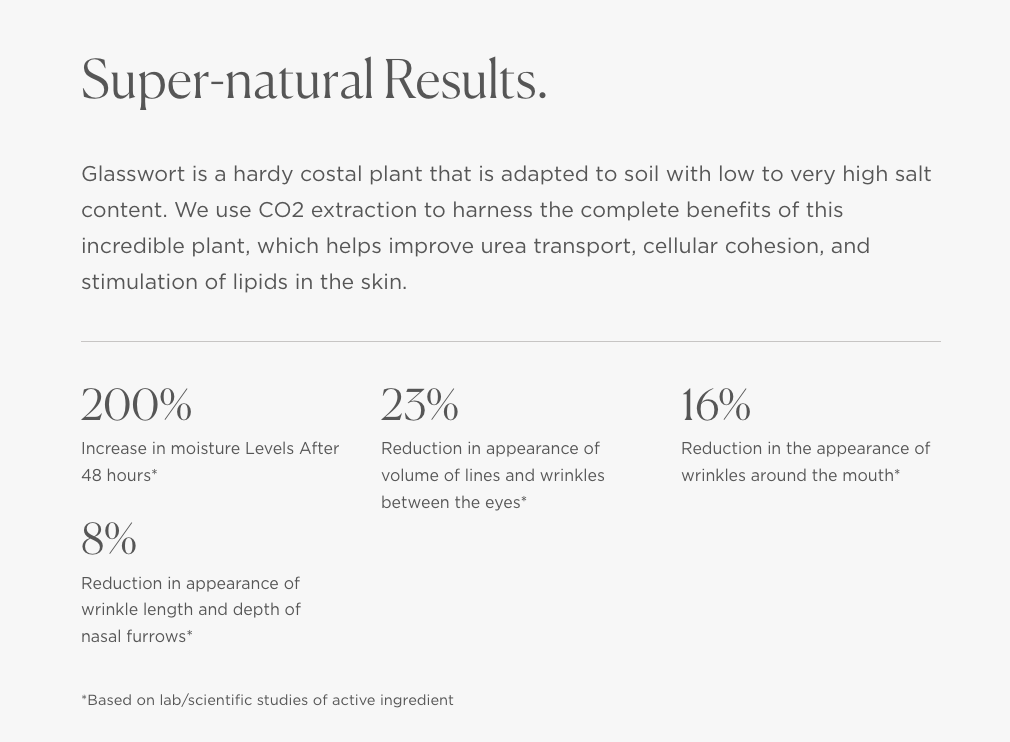Click 'Reduction in the appearance of' under 16%

pyautogui.click(x=806, y=448)
